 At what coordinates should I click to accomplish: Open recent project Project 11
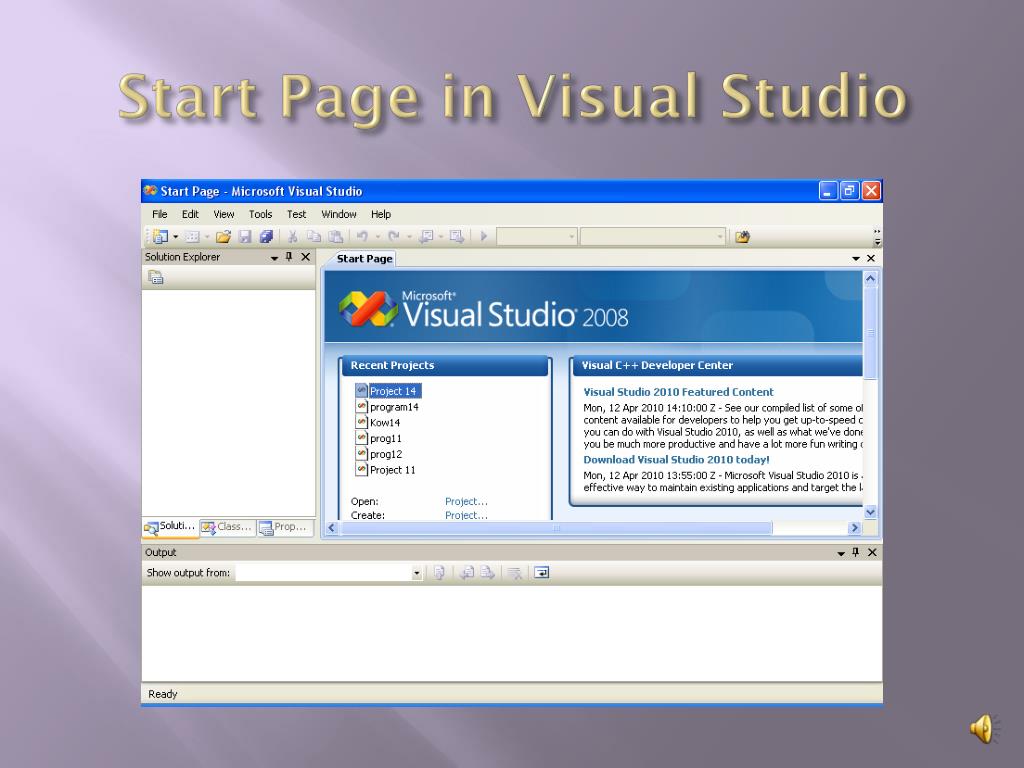click(x=385, y=470)
